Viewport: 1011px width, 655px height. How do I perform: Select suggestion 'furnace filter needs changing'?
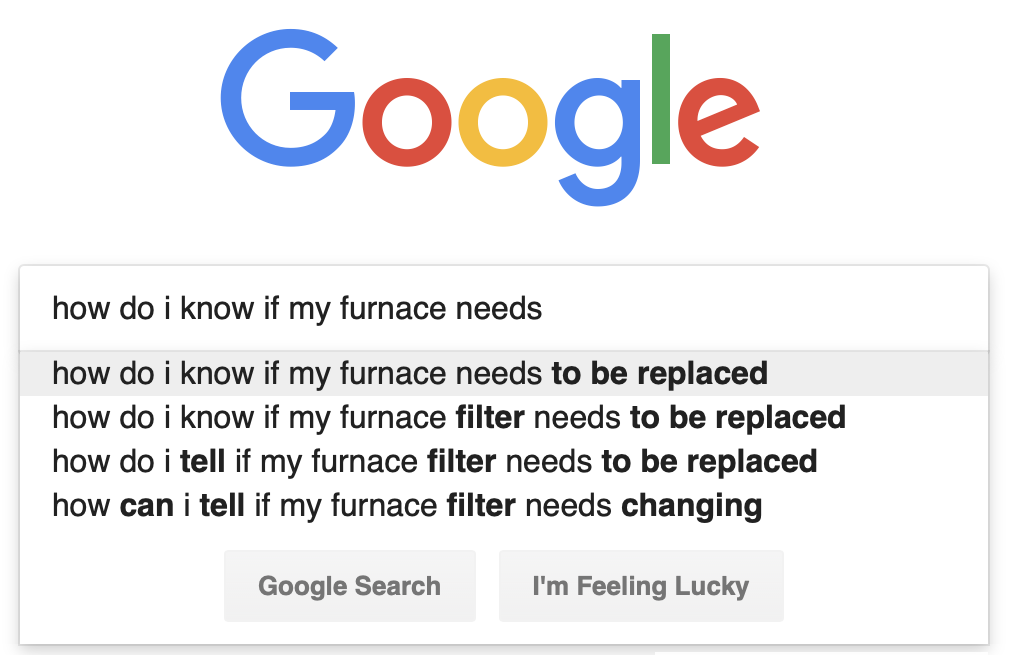[504, 505]
